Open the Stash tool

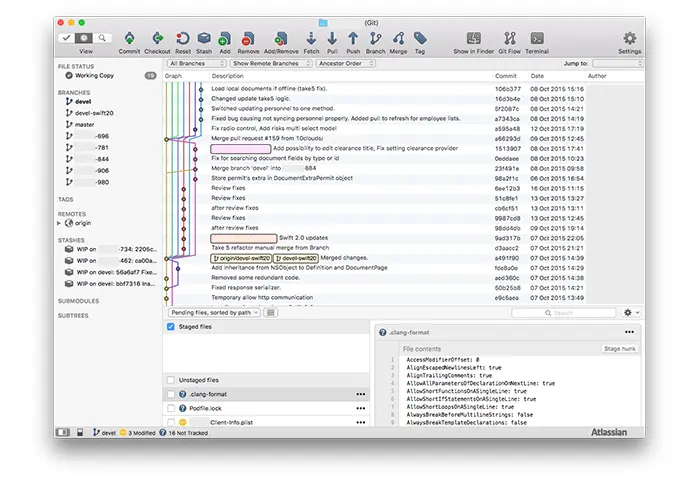point(204,39)
